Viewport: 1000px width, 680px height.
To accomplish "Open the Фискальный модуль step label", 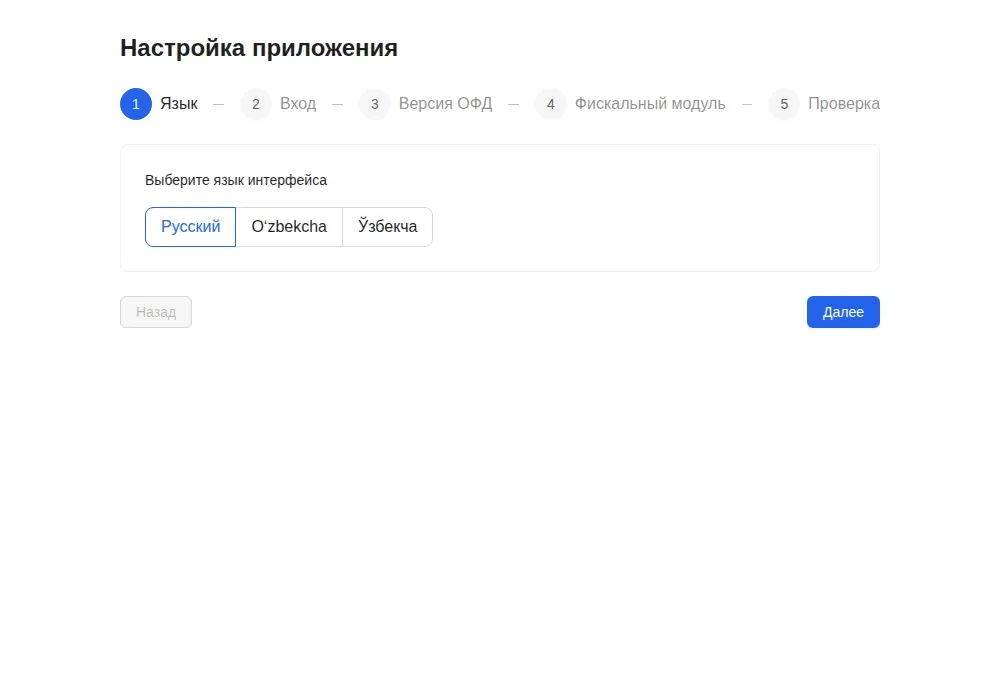I will click(650, 103).
